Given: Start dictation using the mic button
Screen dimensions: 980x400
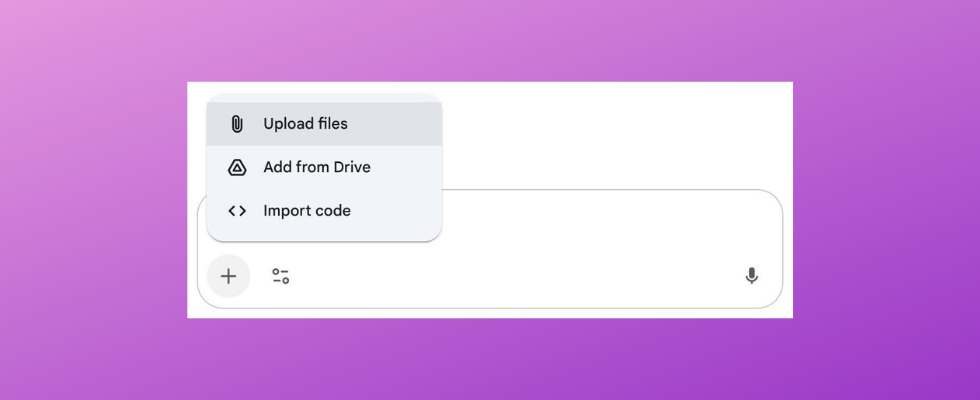Looking at the screenshot, I should (x=751, y=276).
